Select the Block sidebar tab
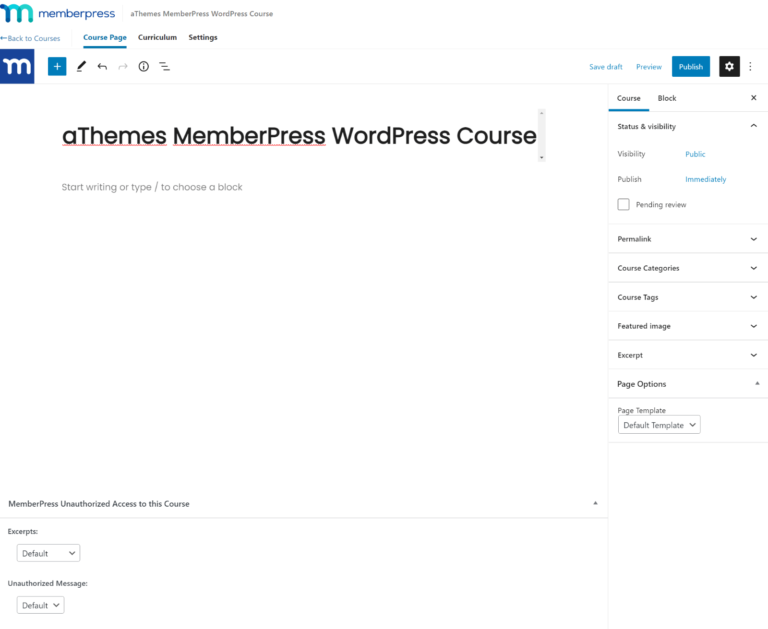 (x=667, y=98)
